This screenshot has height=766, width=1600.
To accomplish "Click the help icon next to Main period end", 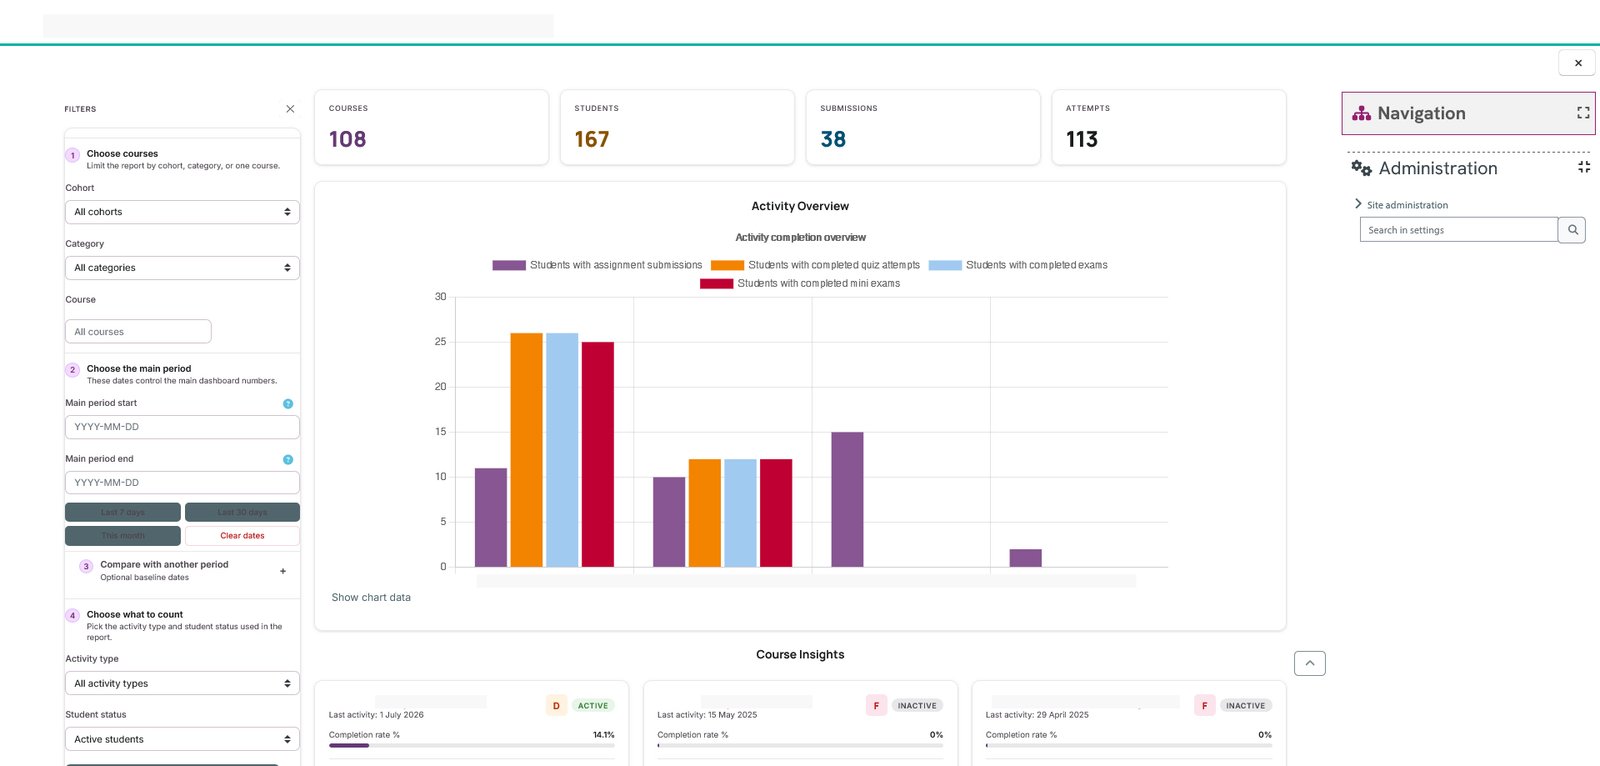I will (x=288, y=460).
